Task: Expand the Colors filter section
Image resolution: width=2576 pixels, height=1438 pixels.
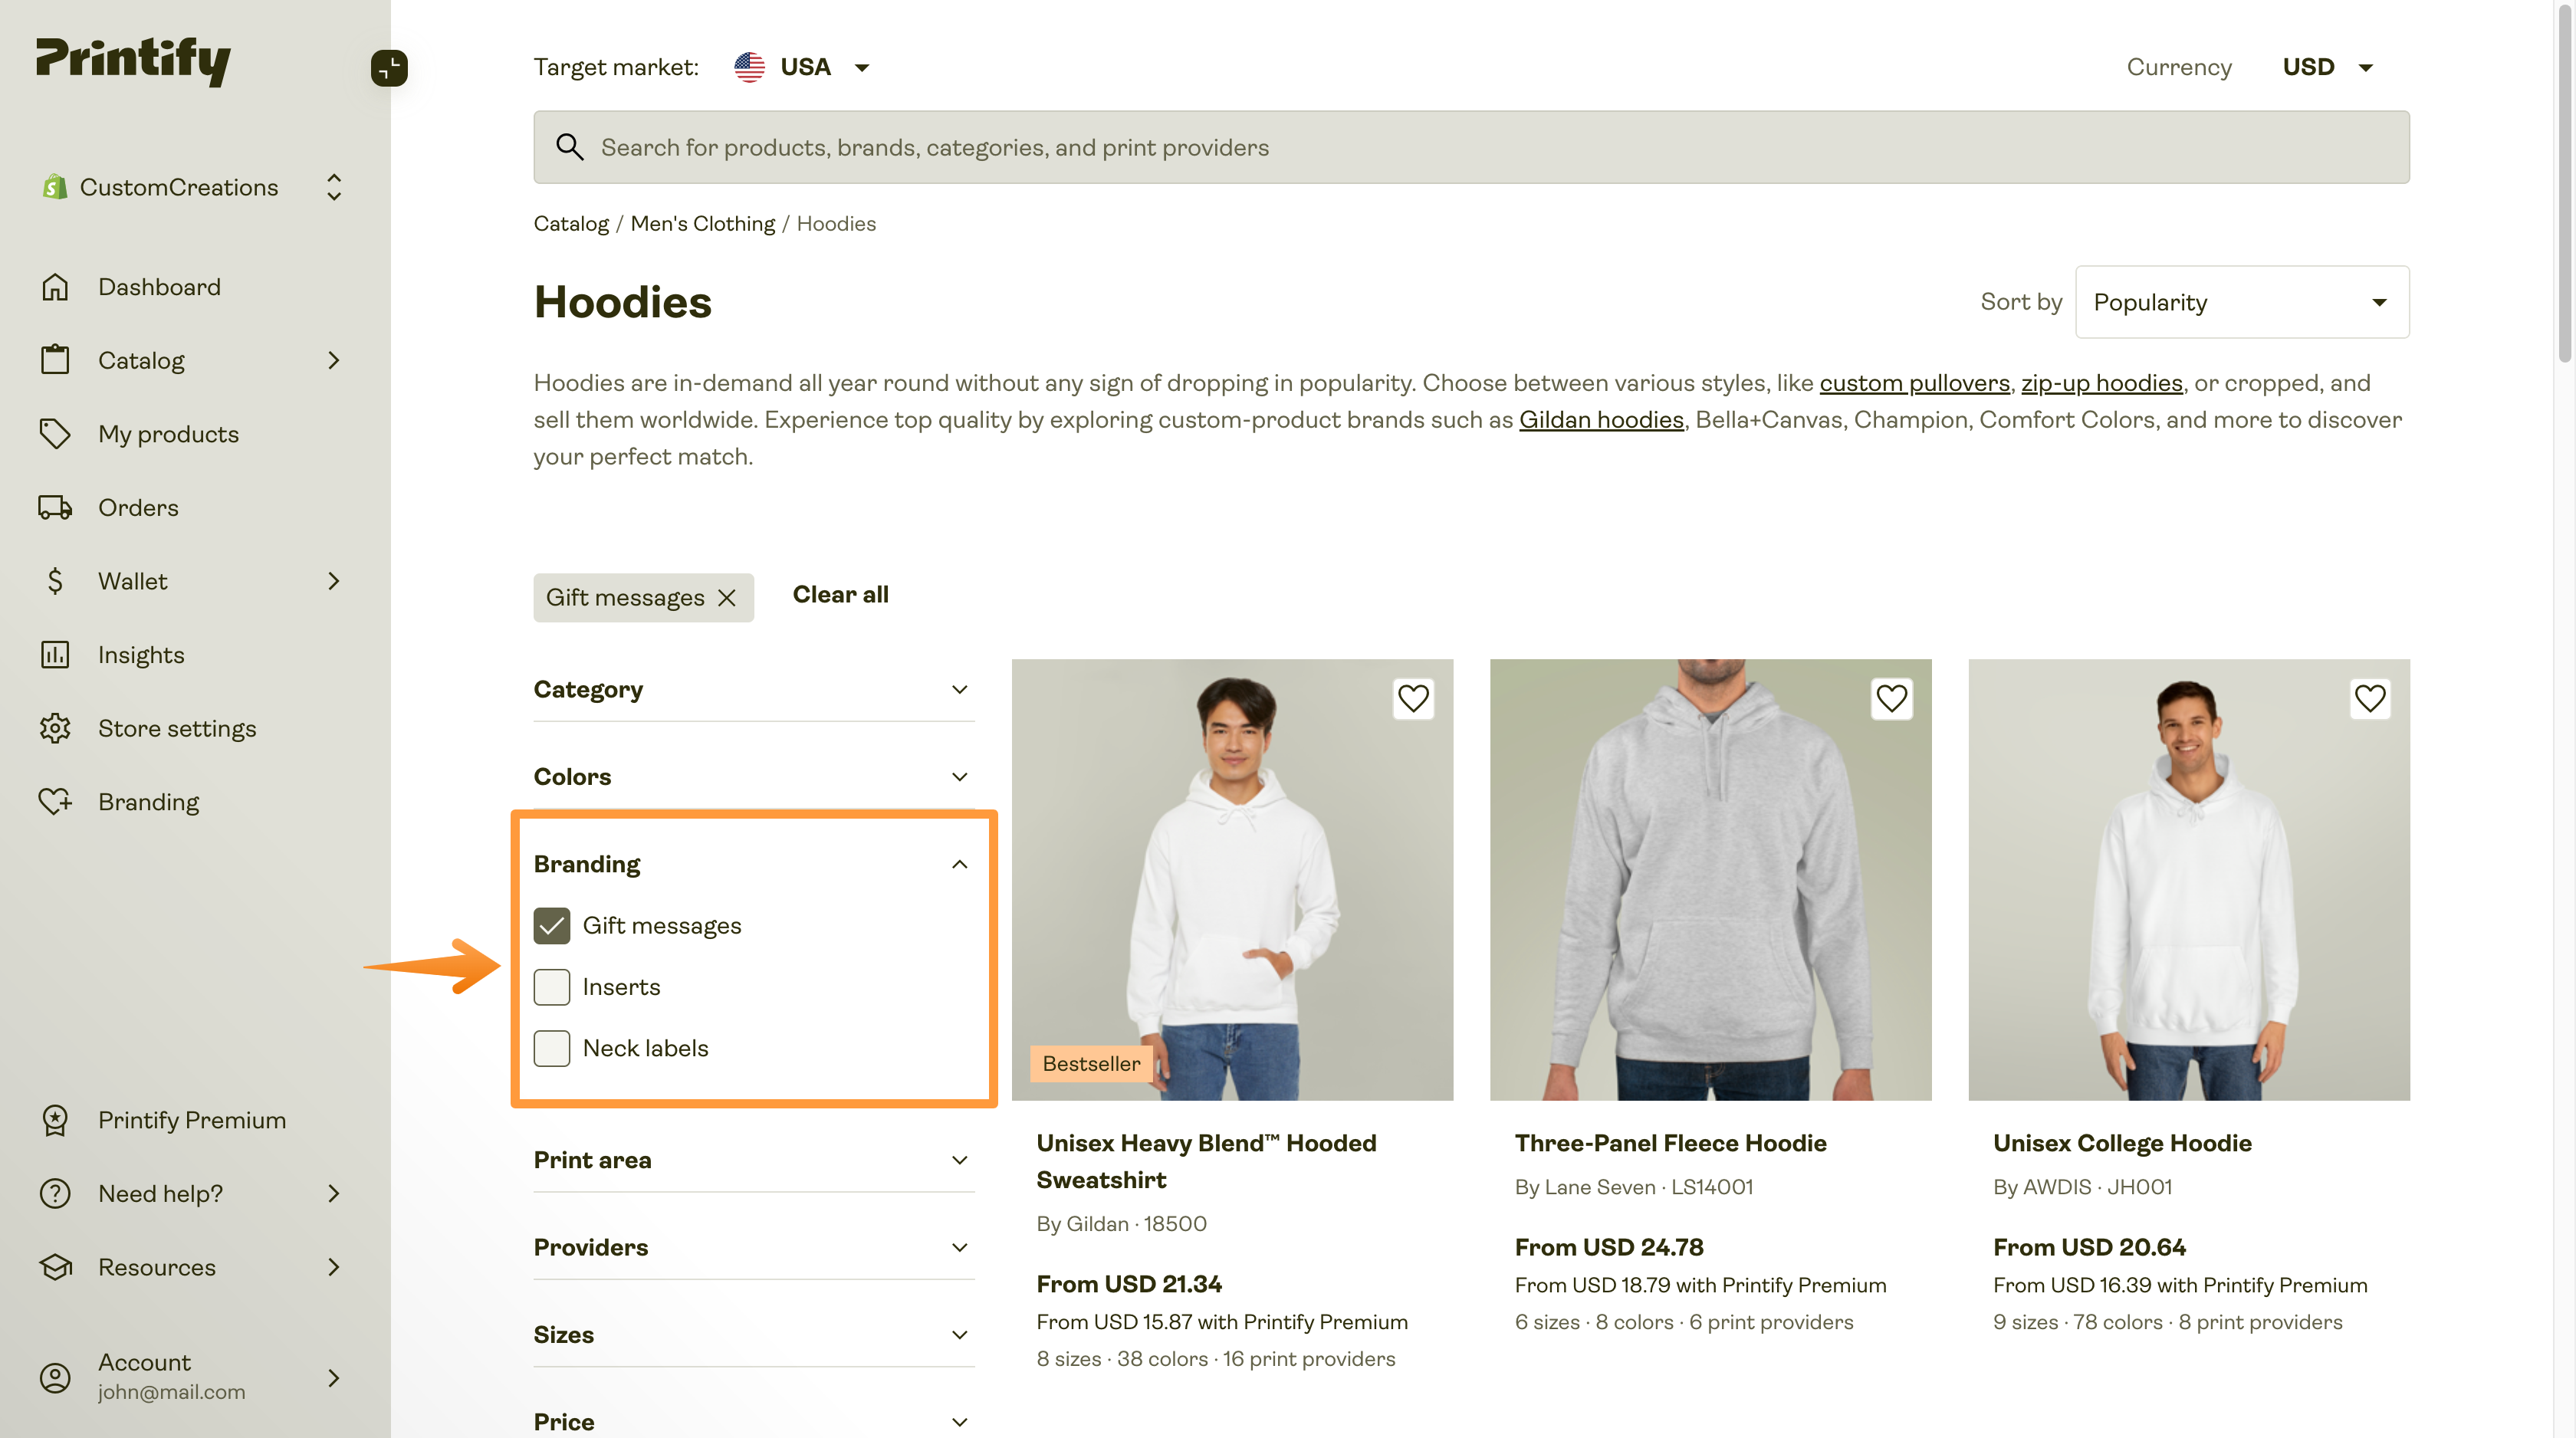Action: (x=753, y=777)
